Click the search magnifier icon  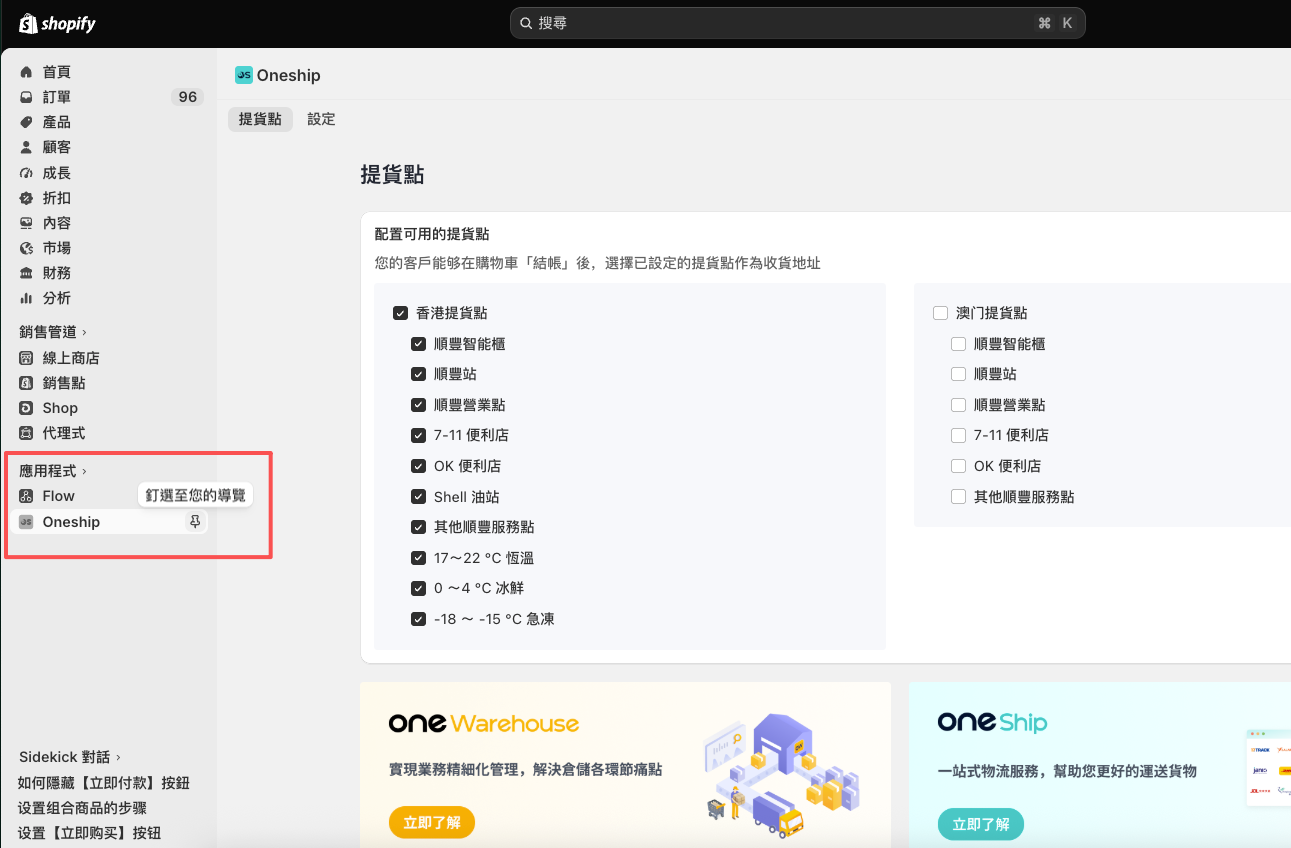click(526, 23)
